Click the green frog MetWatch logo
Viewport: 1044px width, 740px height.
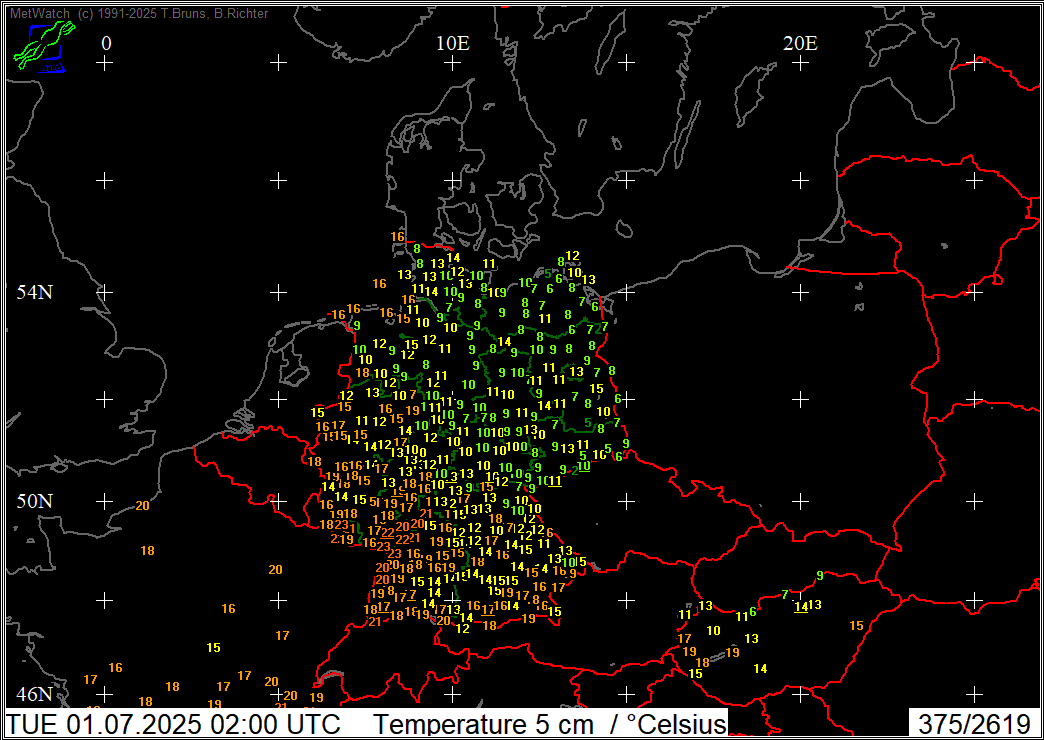click(43, 47)
